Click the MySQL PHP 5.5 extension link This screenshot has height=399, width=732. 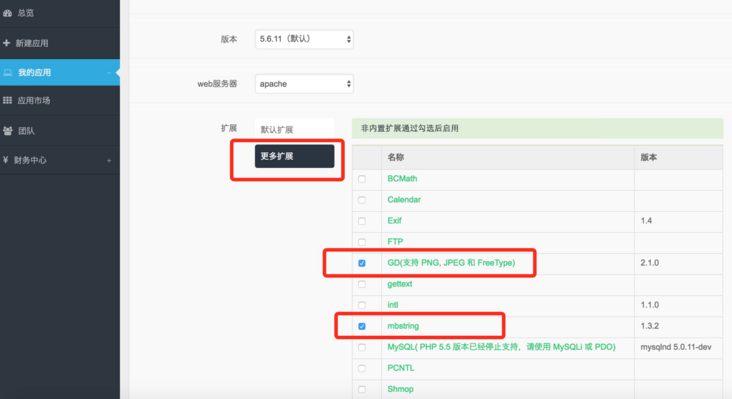[501, 347]
